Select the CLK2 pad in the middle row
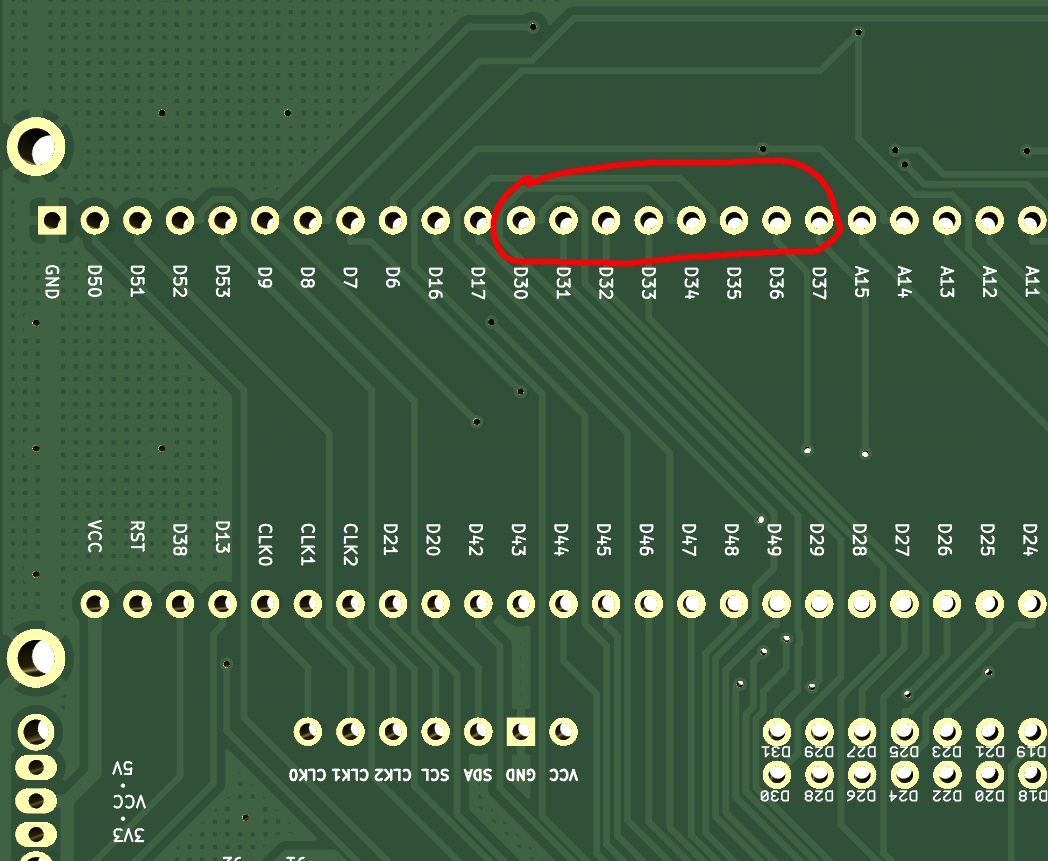1048x861 pixels. pyautogui.click(x=350, y=604)
